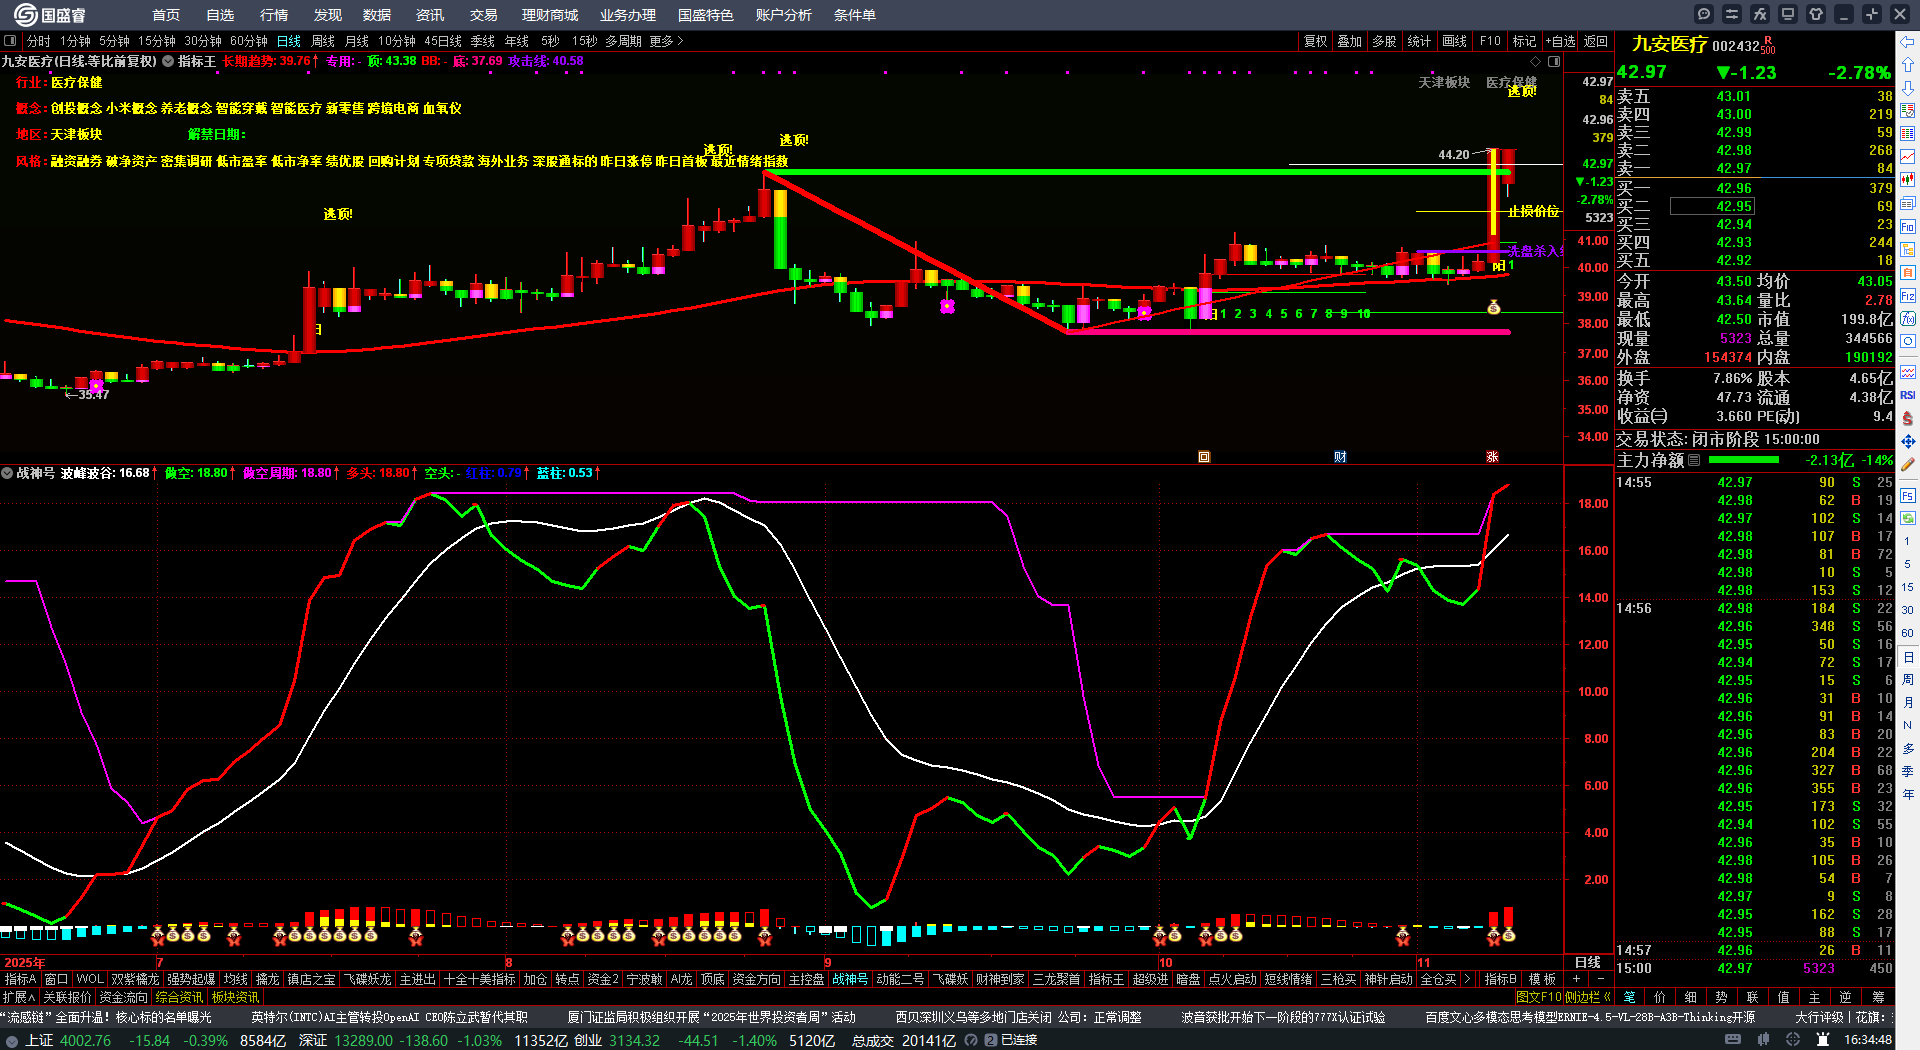The width and height of the screenshot is (1920, 1050).
Task: Open the candlestick chart sidebar icon
Action: [x=1908, y=180]
